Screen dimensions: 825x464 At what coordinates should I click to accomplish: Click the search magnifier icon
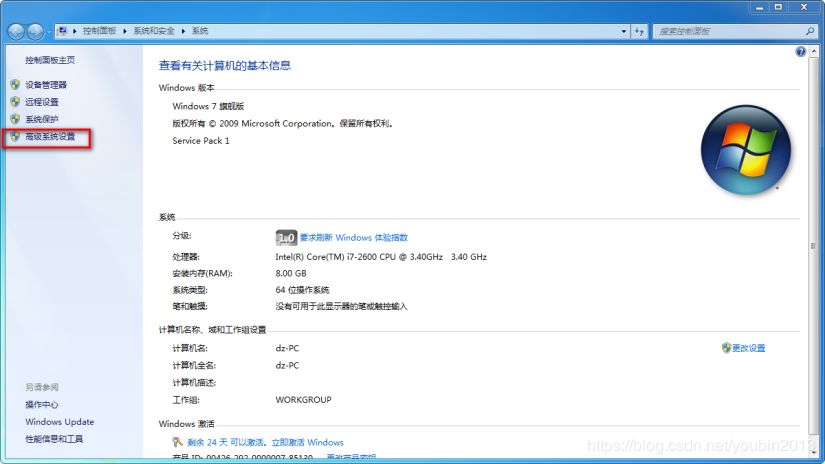click(810, 31)
